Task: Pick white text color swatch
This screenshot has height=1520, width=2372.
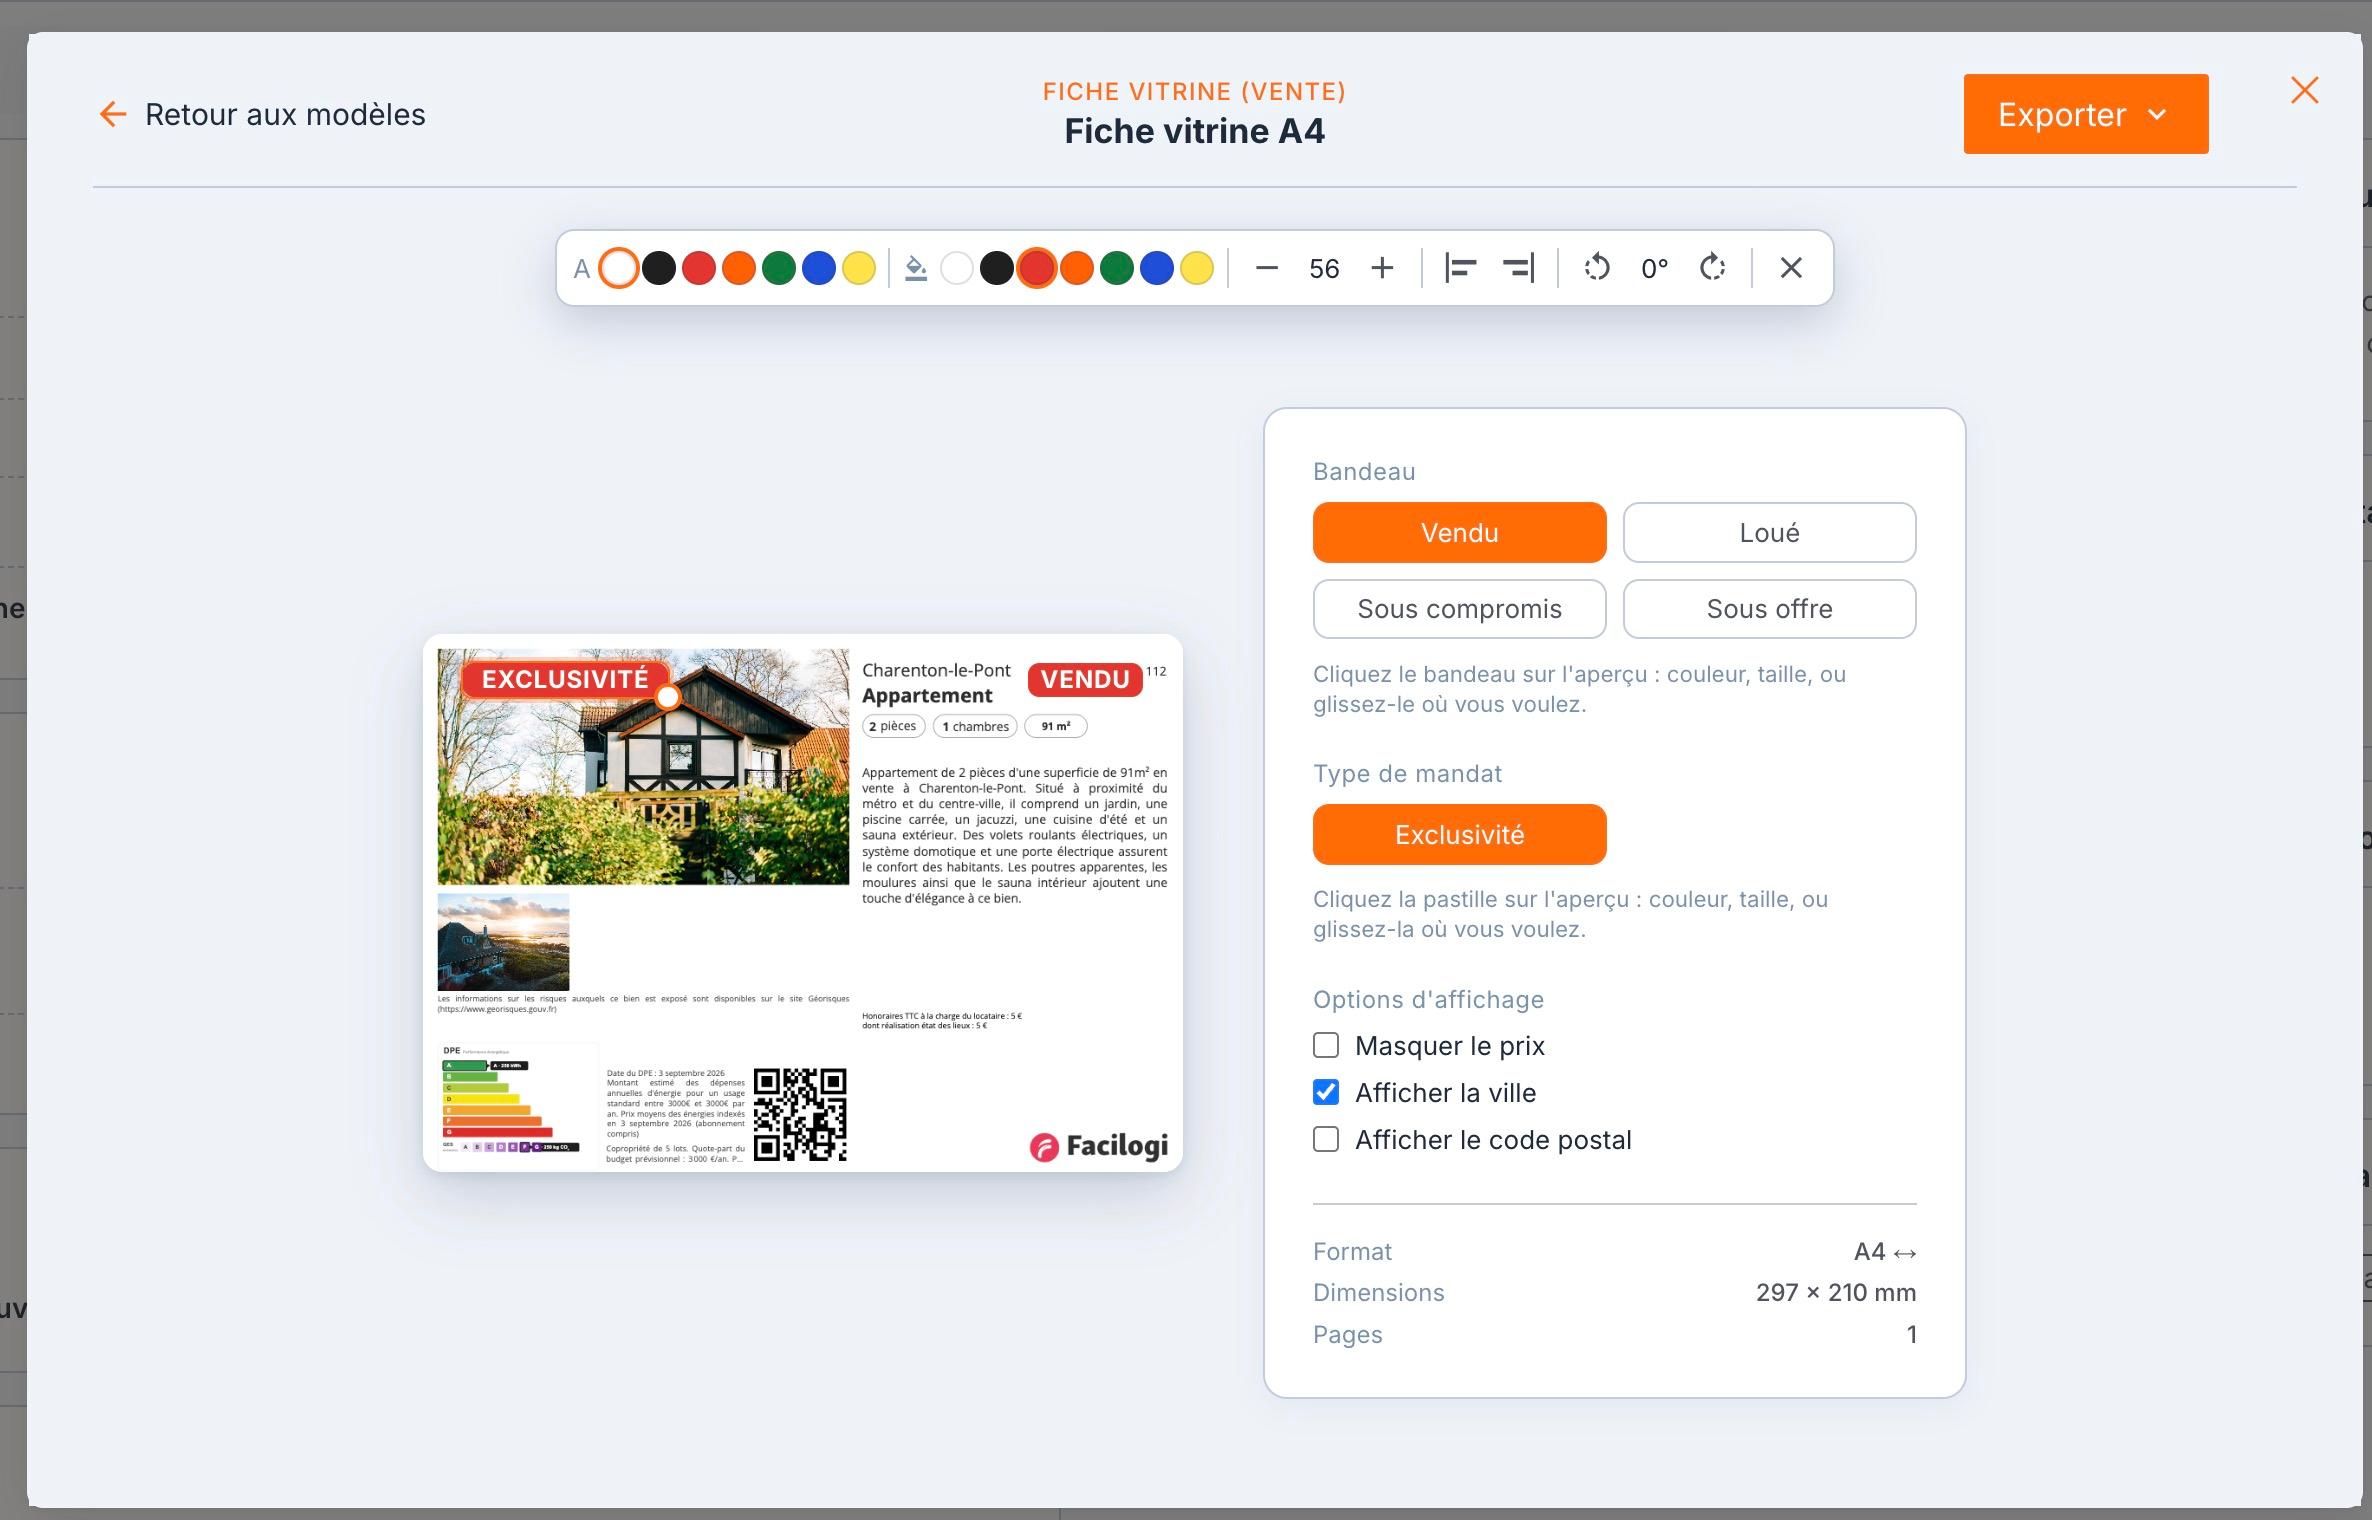Action: 619,268
